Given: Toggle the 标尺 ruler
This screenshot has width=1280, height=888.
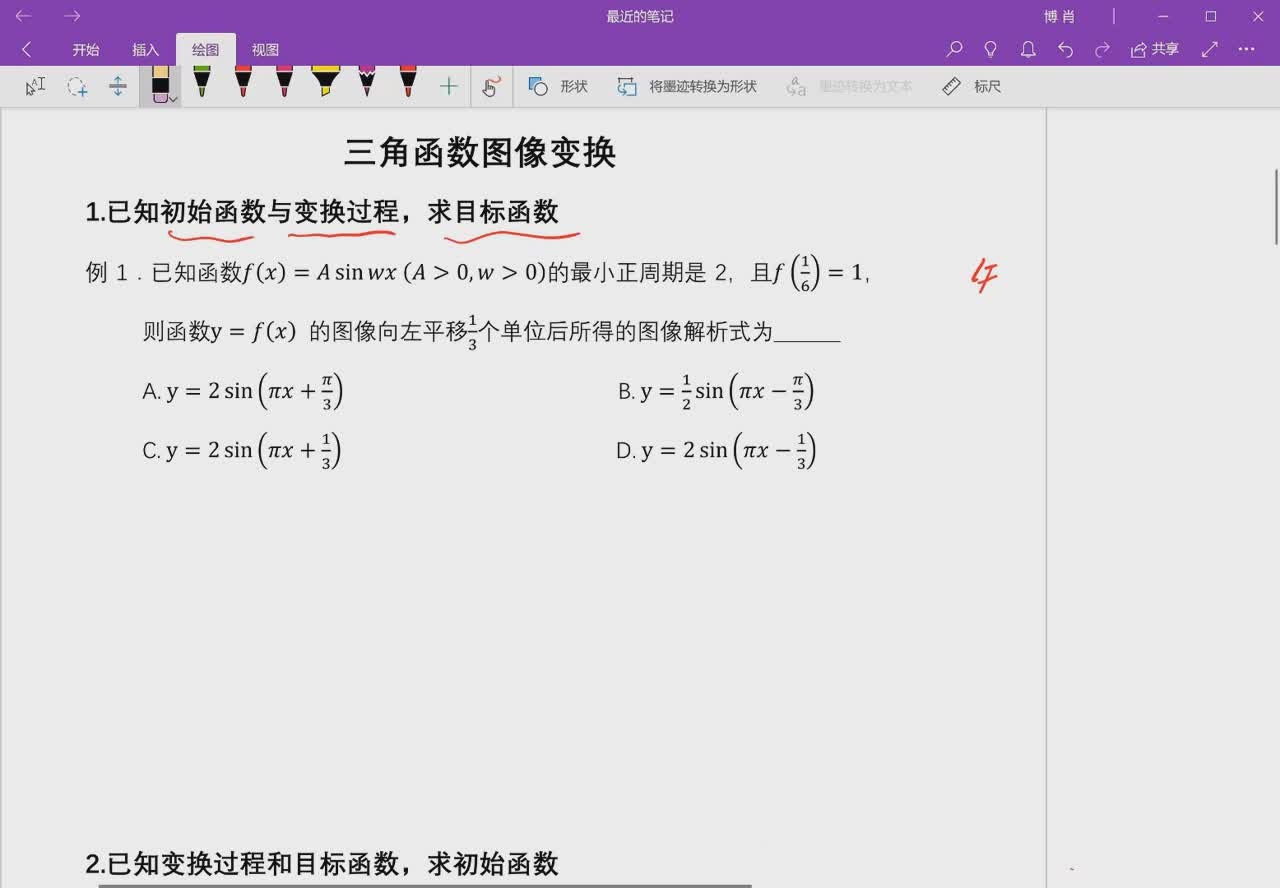Looking at the screenshot, I should (972, 87).
